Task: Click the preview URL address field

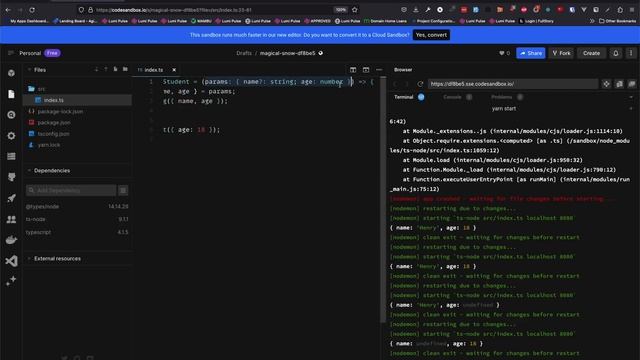Action: [513, 84]
